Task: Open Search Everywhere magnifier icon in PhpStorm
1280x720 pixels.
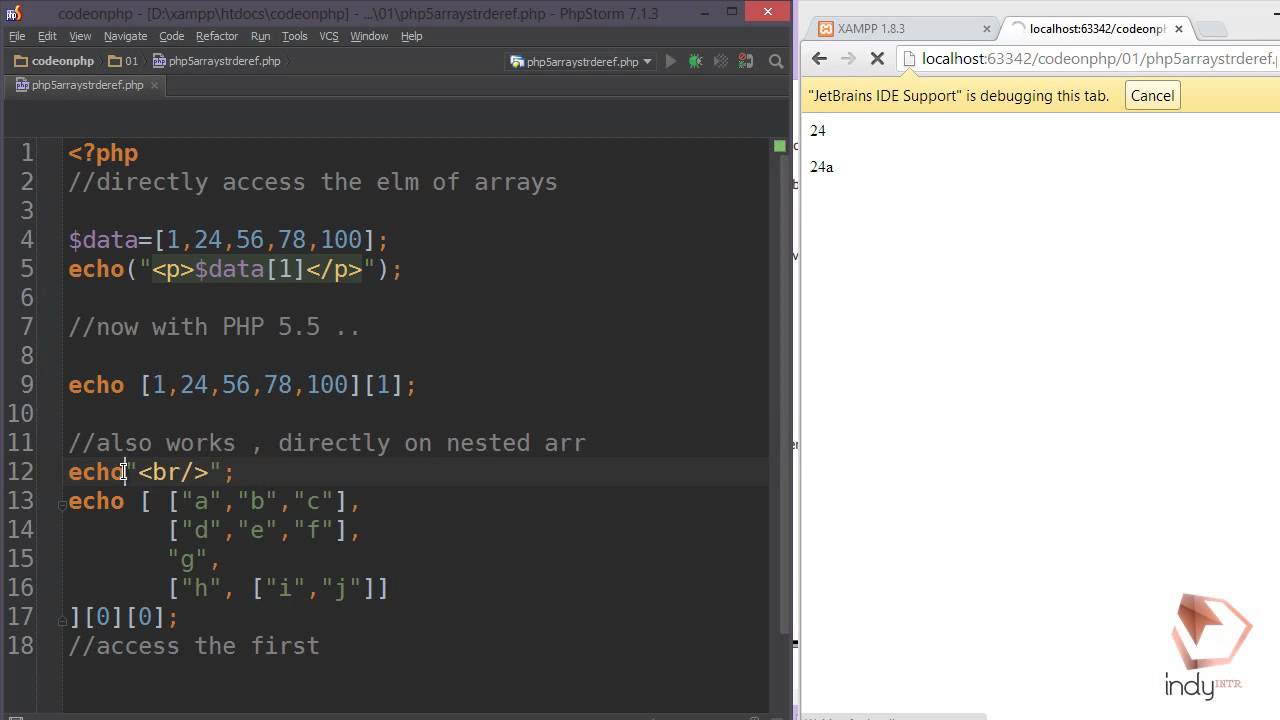Action: tap(775, 61)
